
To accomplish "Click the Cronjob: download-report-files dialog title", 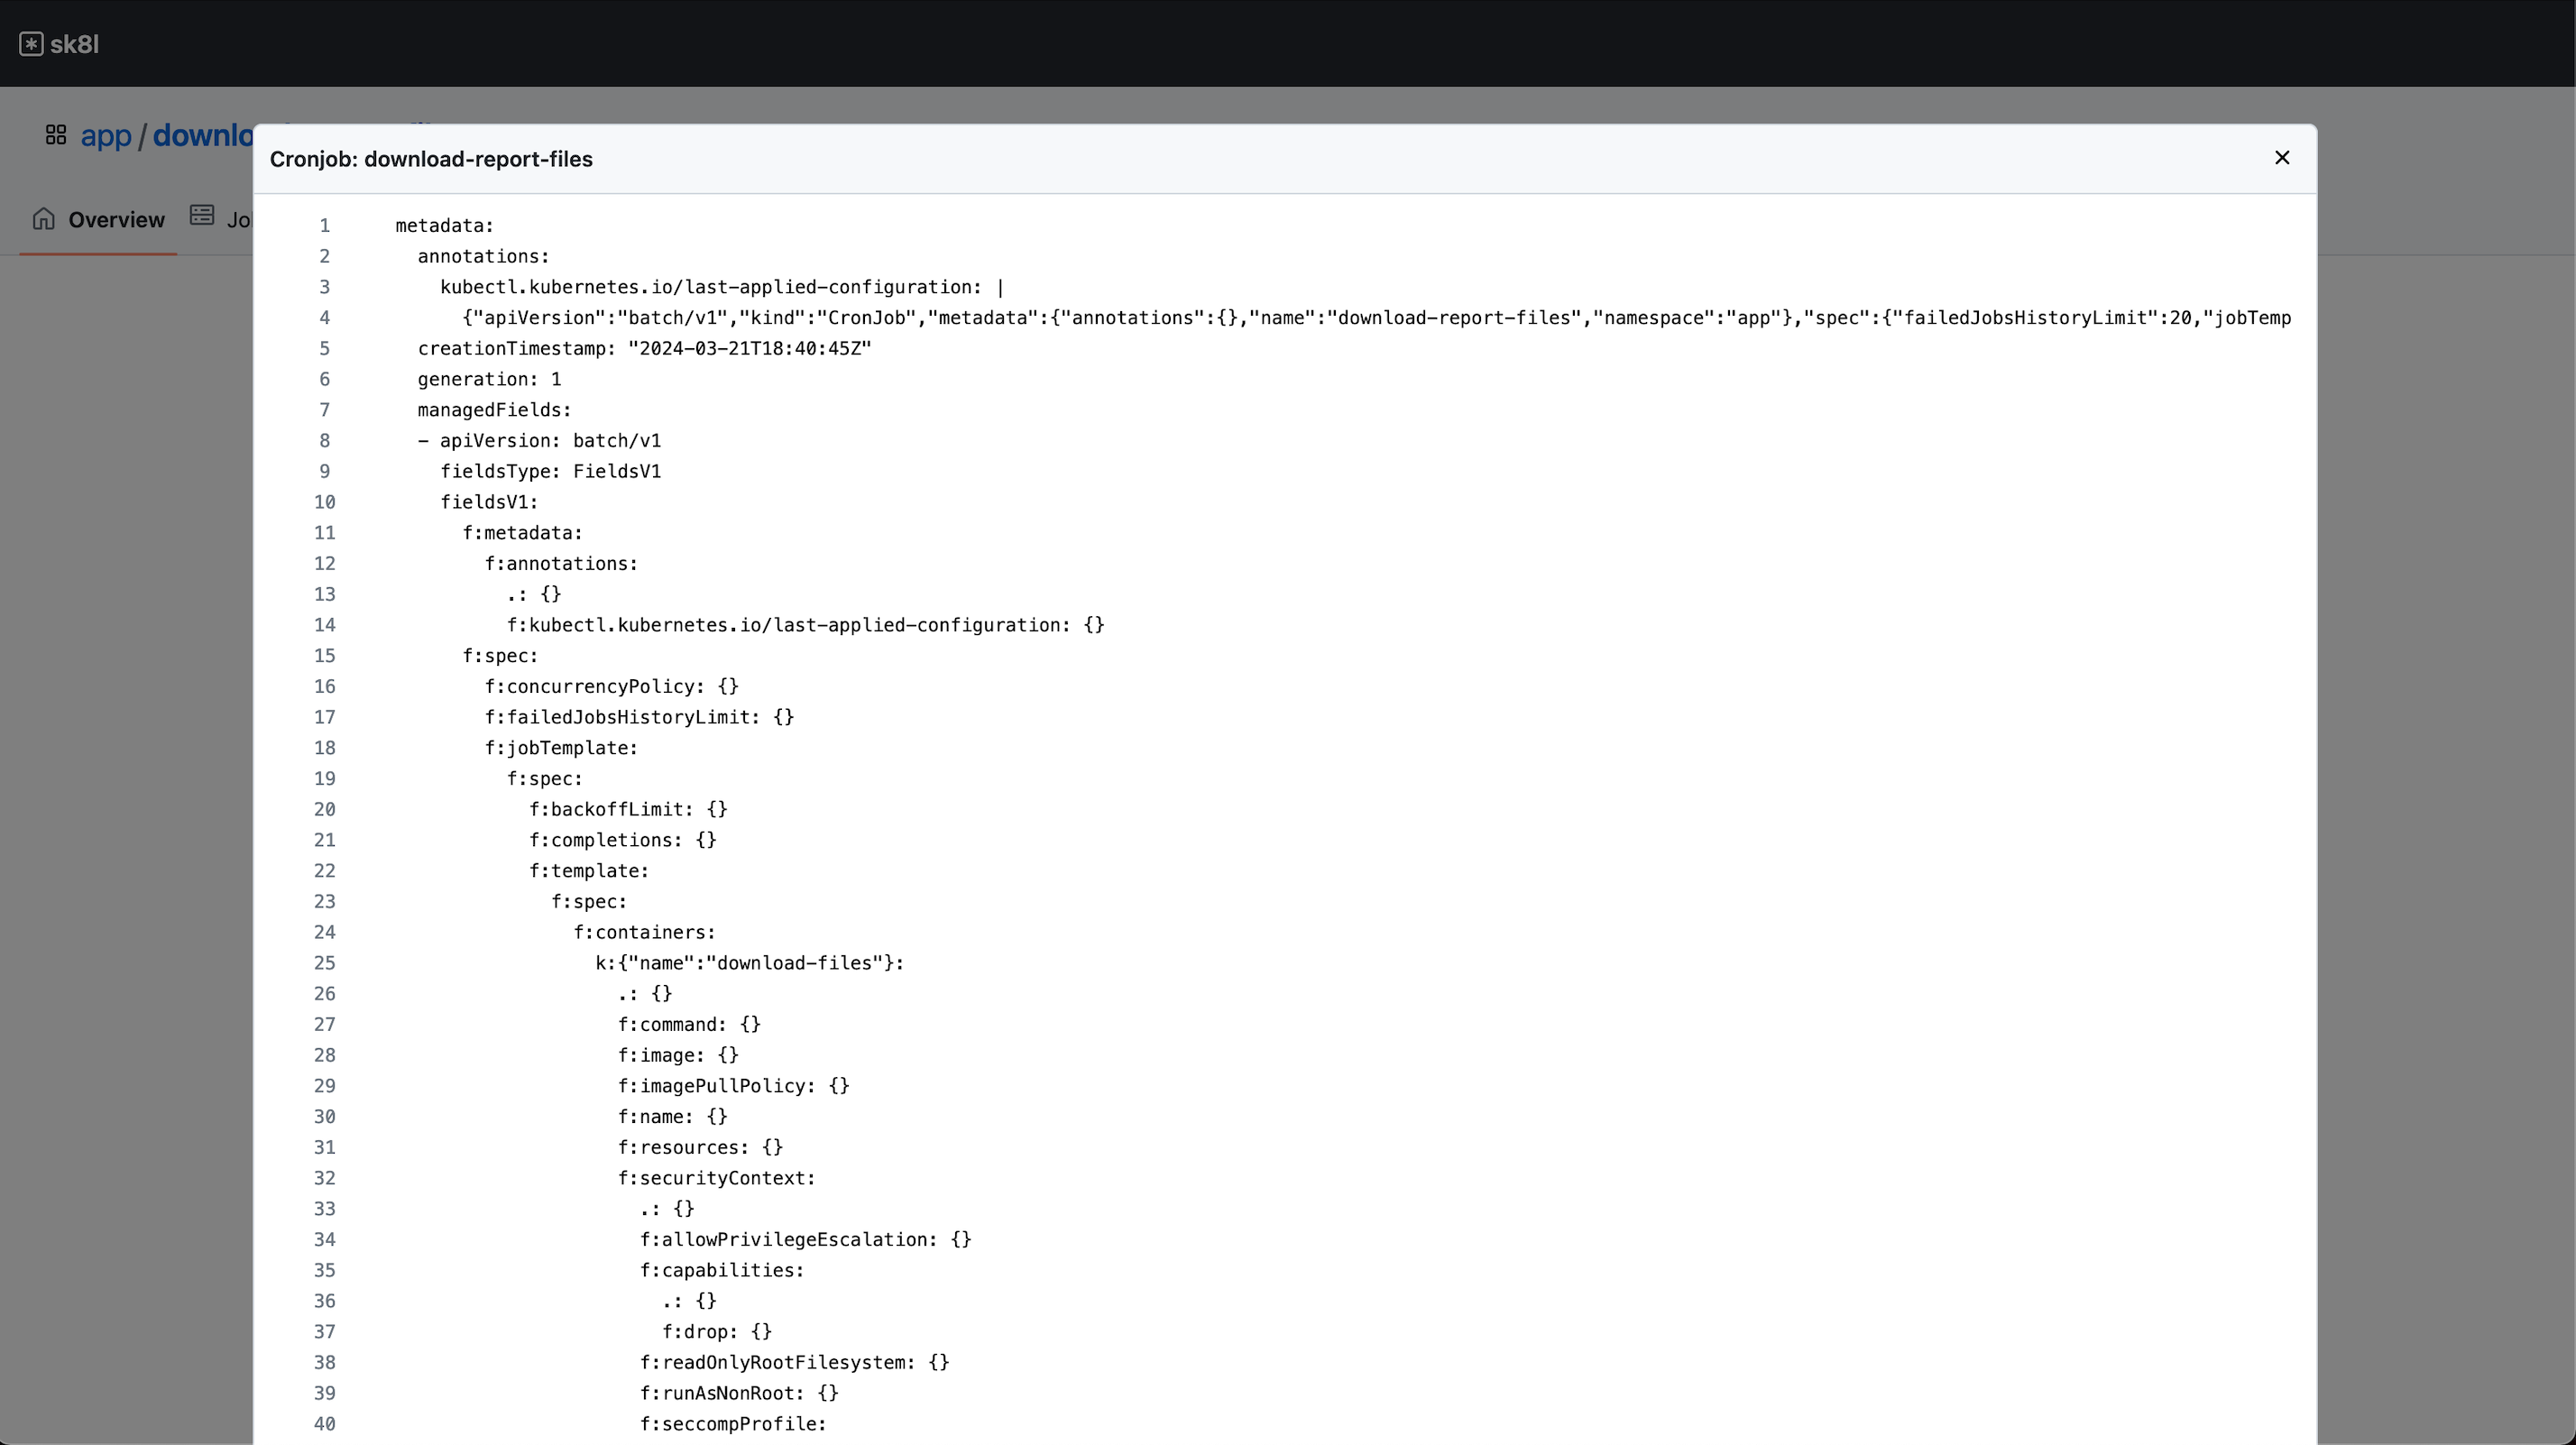I will tap(431, 159).
